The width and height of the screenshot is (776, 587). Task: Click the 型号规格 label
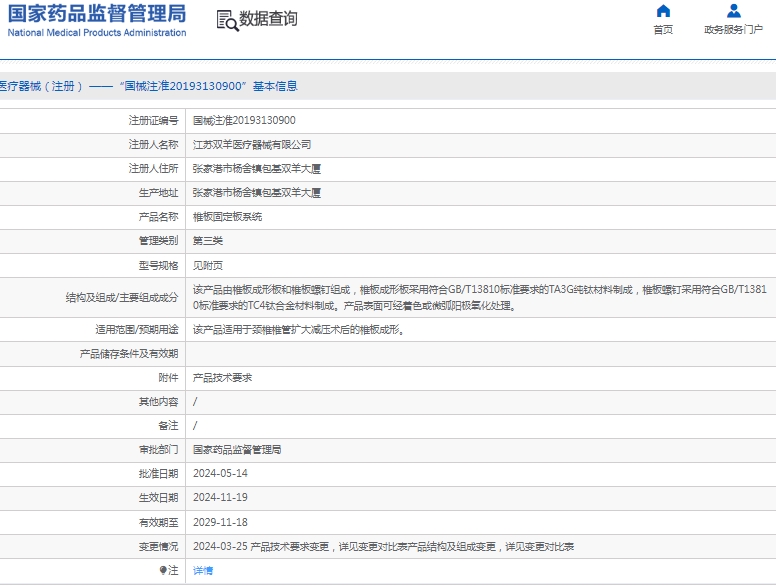click(158, 265)
